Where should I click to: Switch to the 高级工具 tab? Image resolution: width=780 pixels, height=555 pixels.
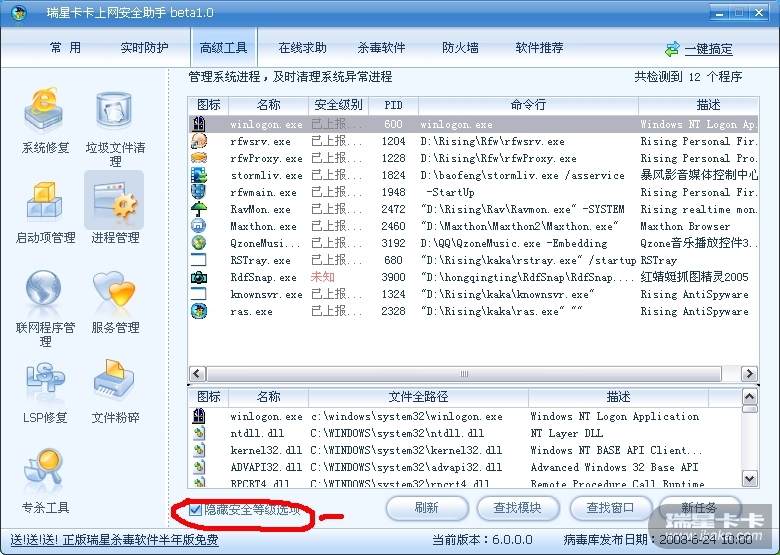[223, 48]
